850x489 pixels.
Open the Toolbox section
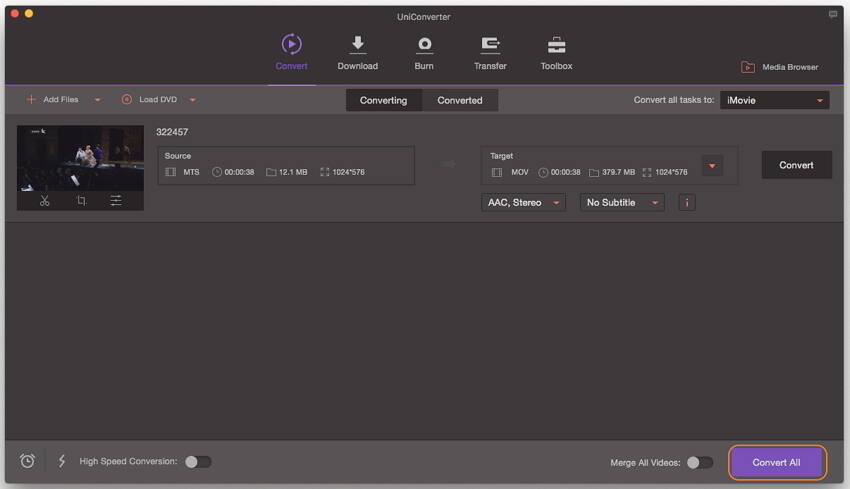pos(556,53)
